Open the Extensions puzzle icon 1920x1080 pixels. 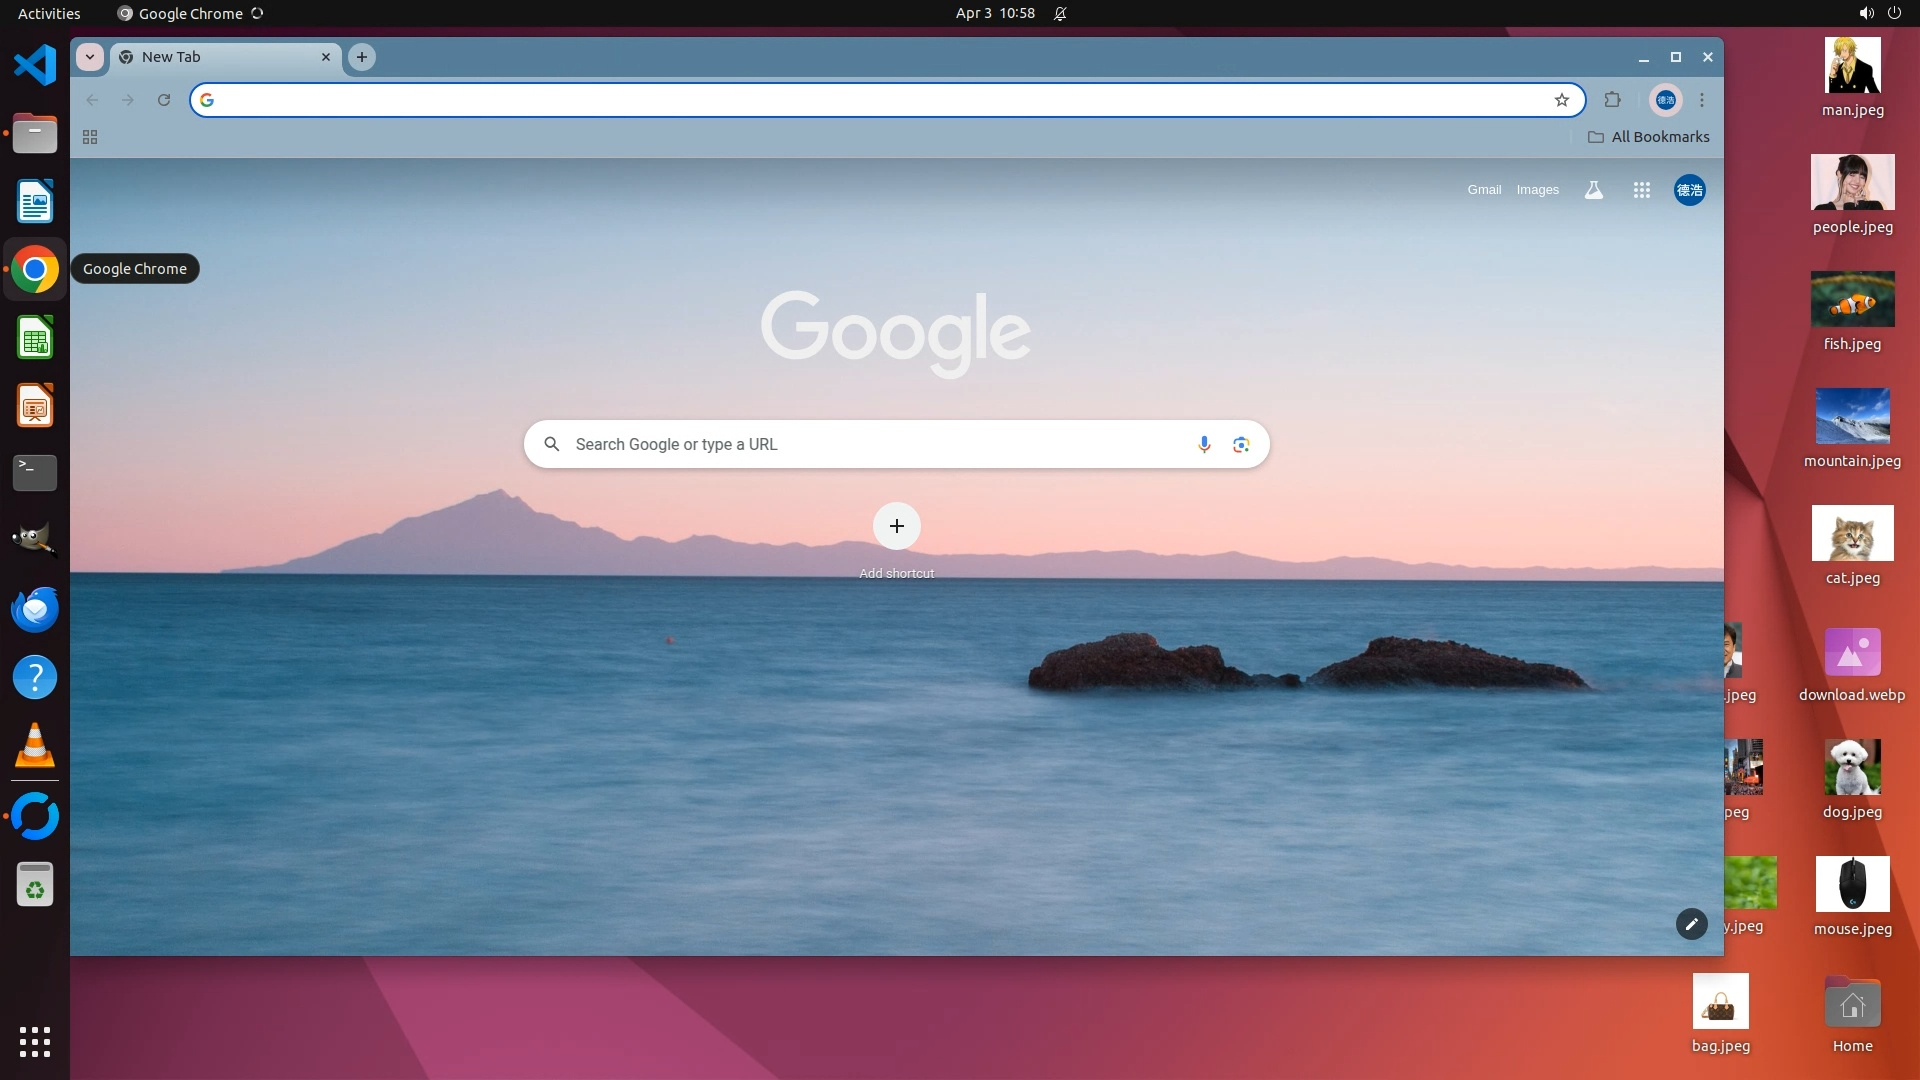point(1612,100)
